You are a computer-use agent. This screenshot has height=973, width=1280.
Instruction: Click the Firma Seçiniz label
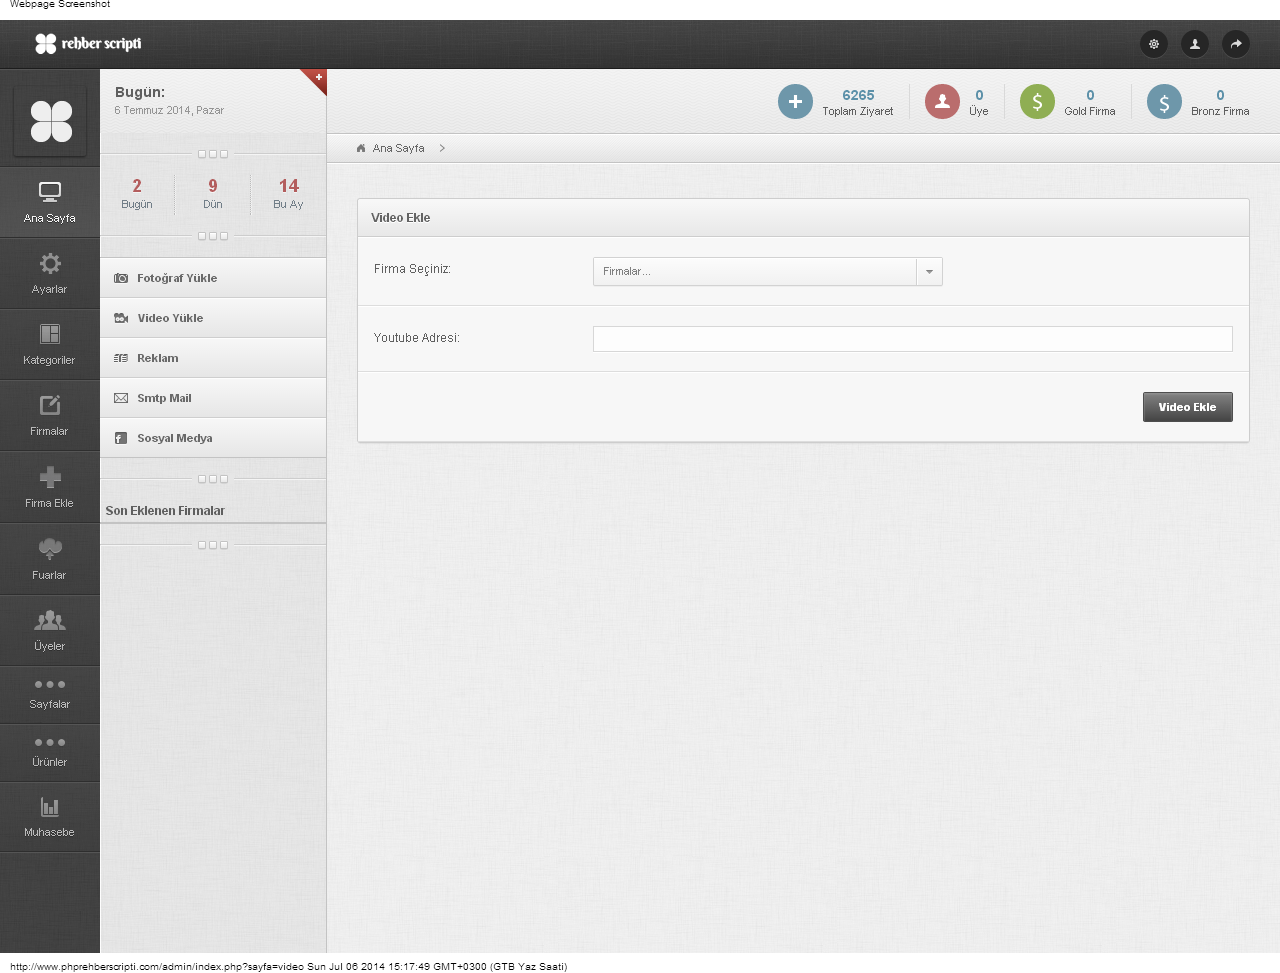pyautogui.click(x=412, y=269)
